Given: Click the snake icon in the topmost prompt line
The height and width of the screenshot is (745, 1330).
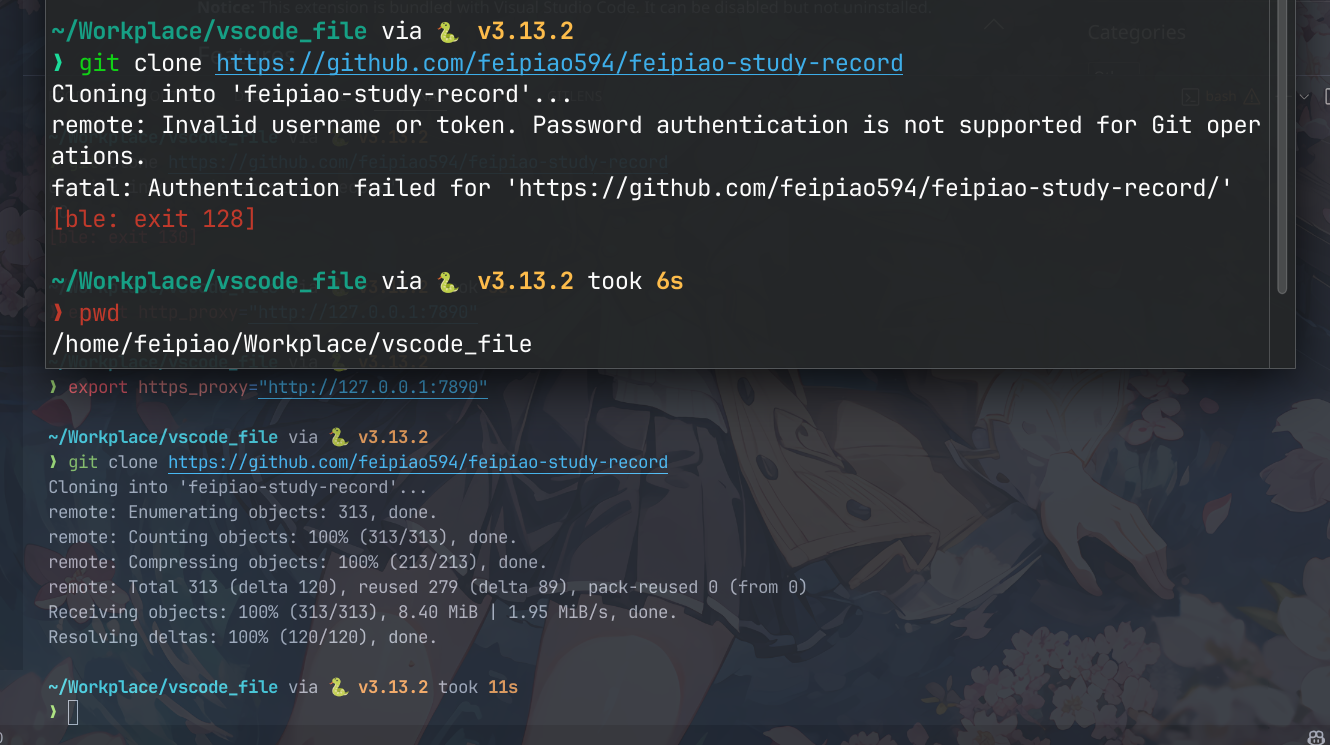Looking at the screenshot, I should click(x=448, y=33).
